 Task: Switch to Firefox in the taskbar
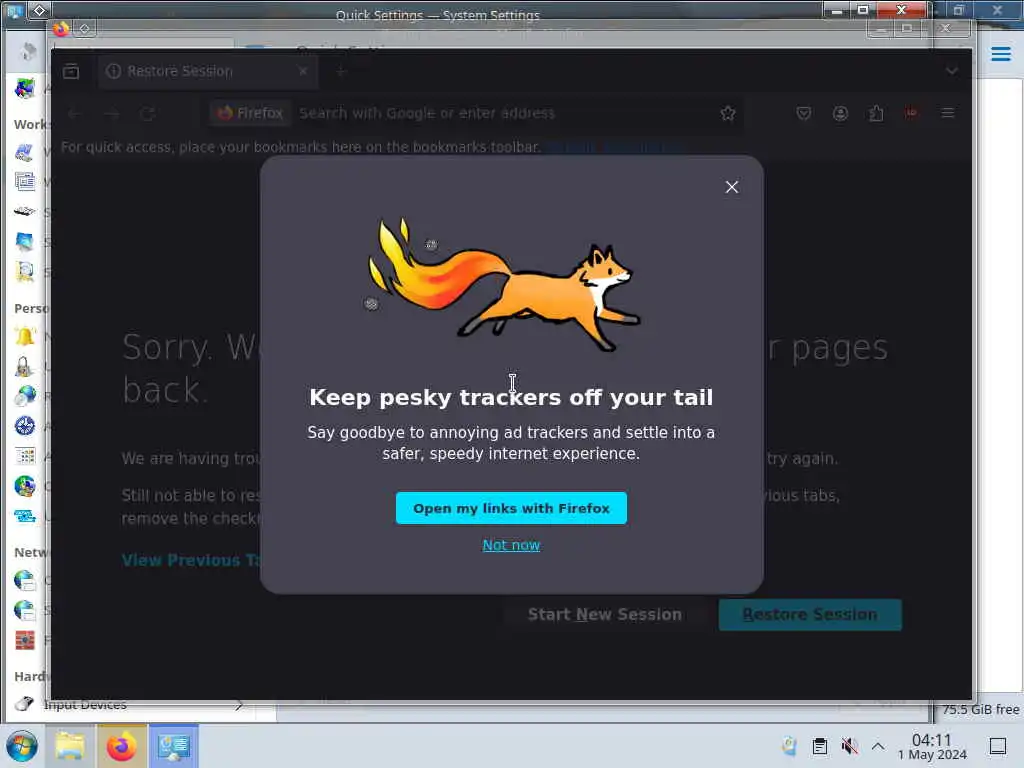(121, 746)
